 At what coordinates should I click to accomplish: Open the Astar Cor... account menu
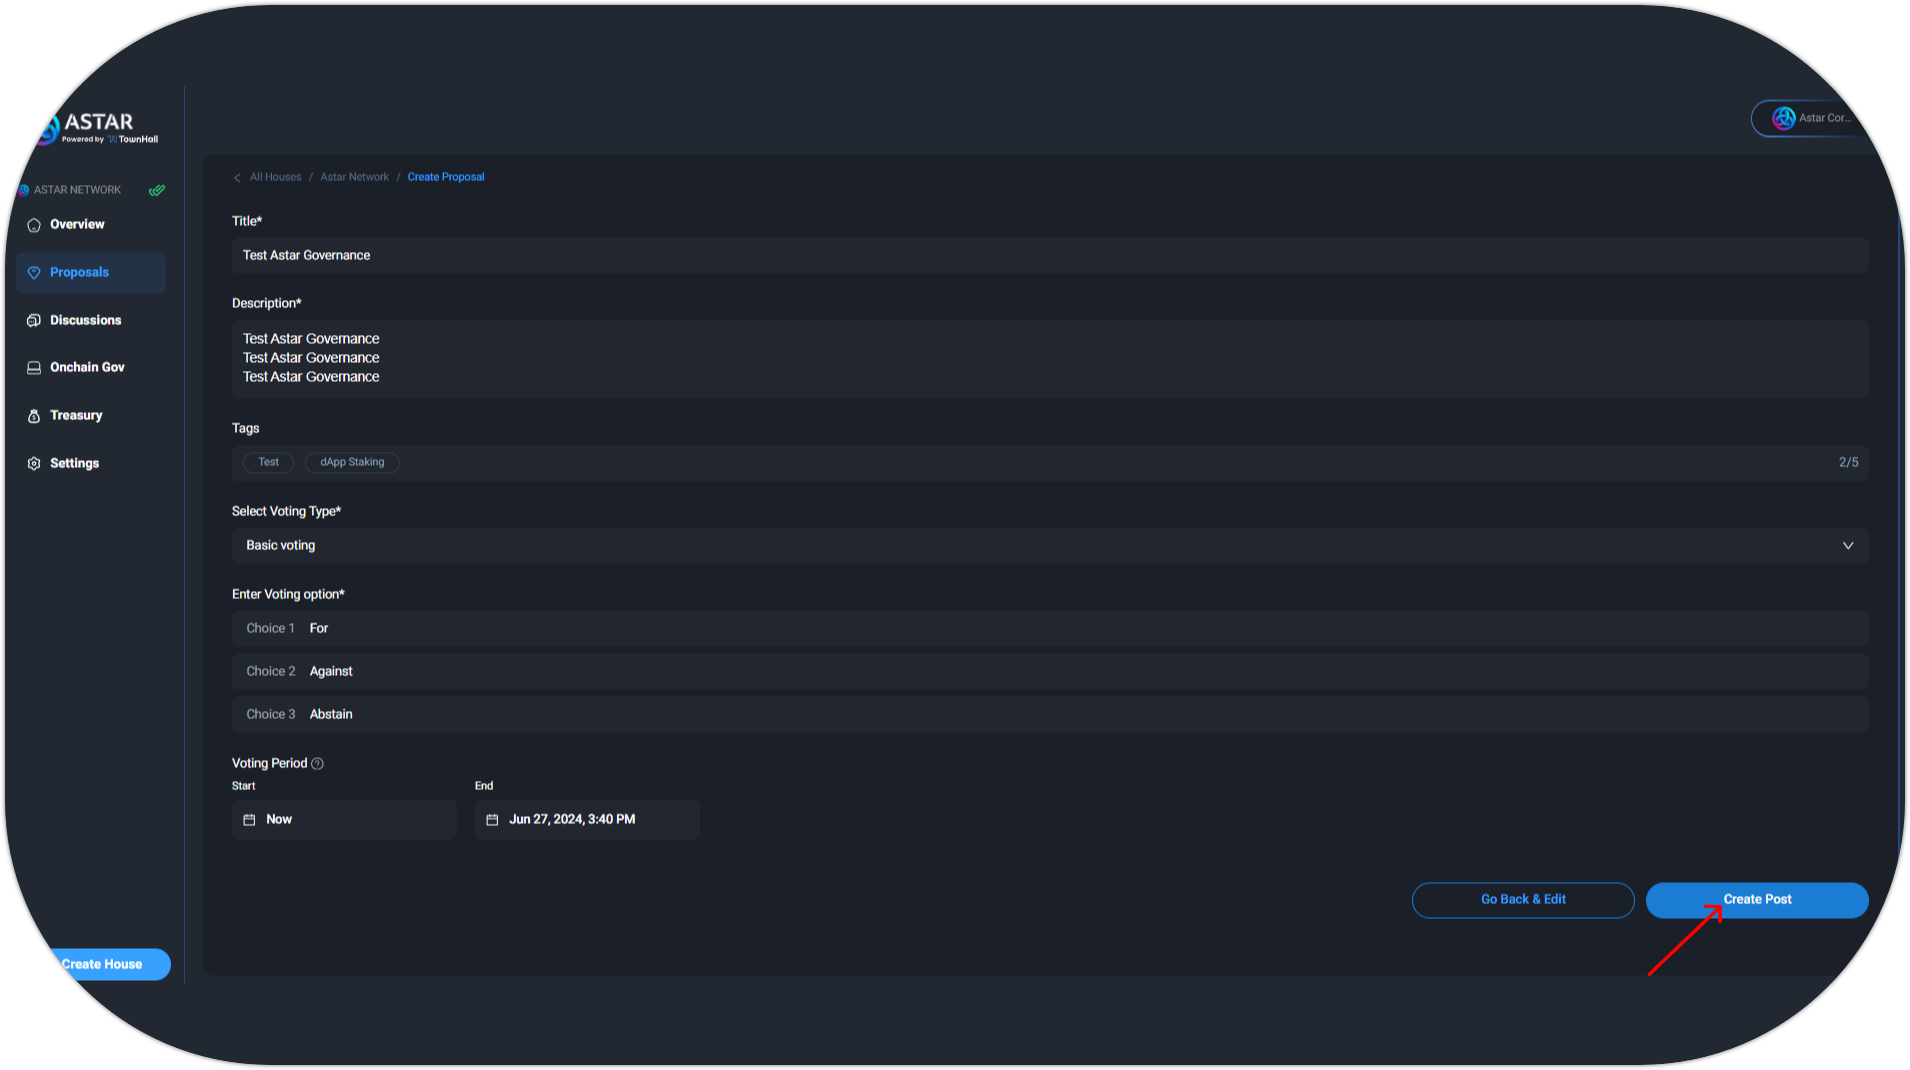[x=1812, y=118]
